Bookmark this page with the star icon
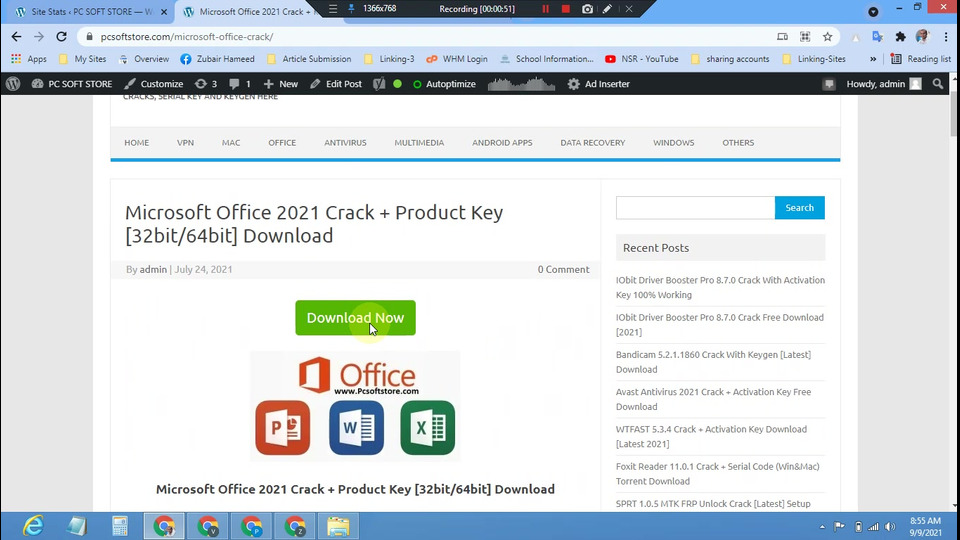 pos(827,37)
